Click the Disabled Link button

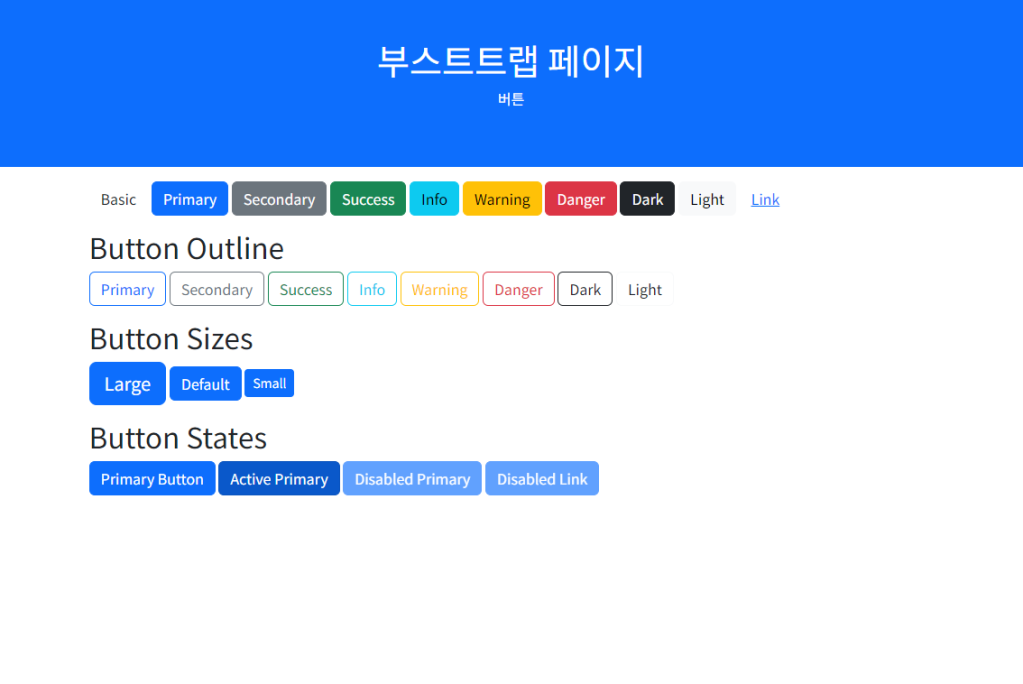(x=542, y=478)
